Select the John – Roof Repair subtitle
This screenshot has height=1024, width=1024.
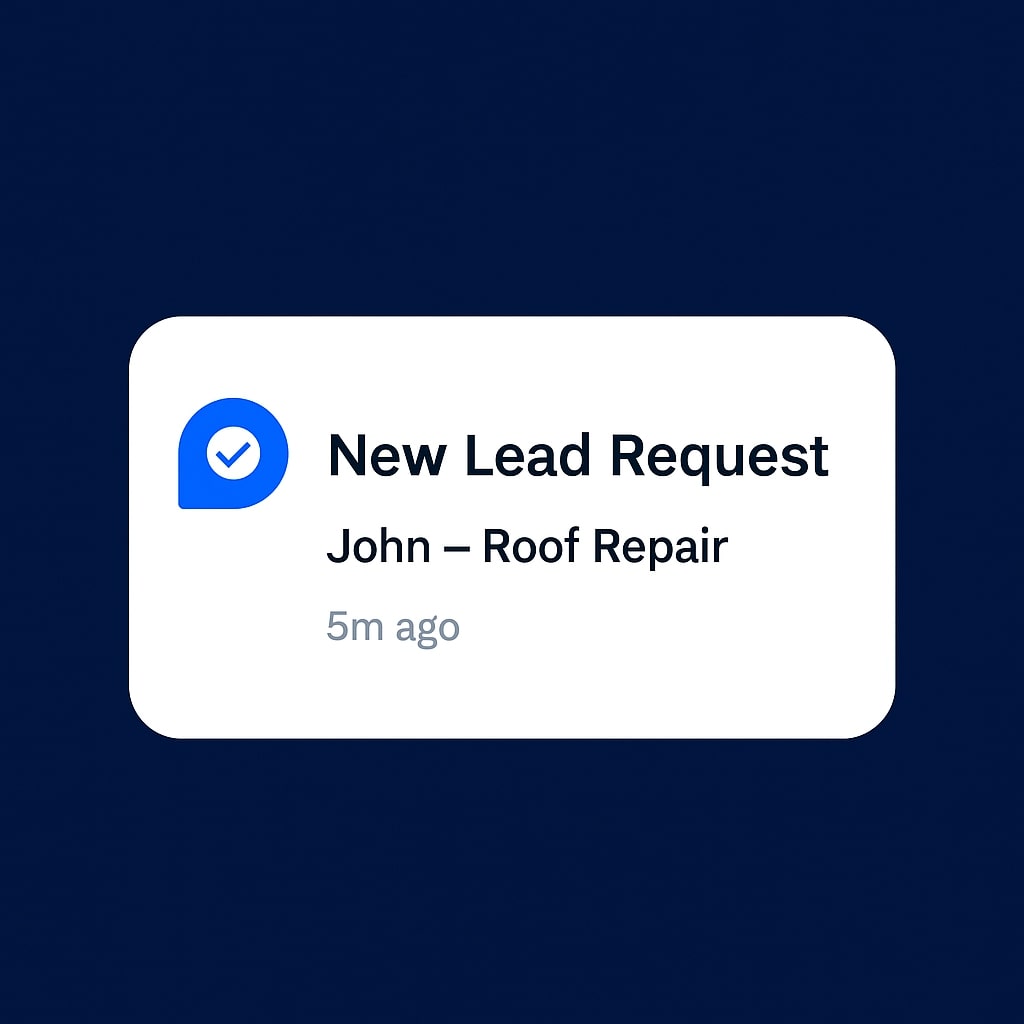(528, 547)
